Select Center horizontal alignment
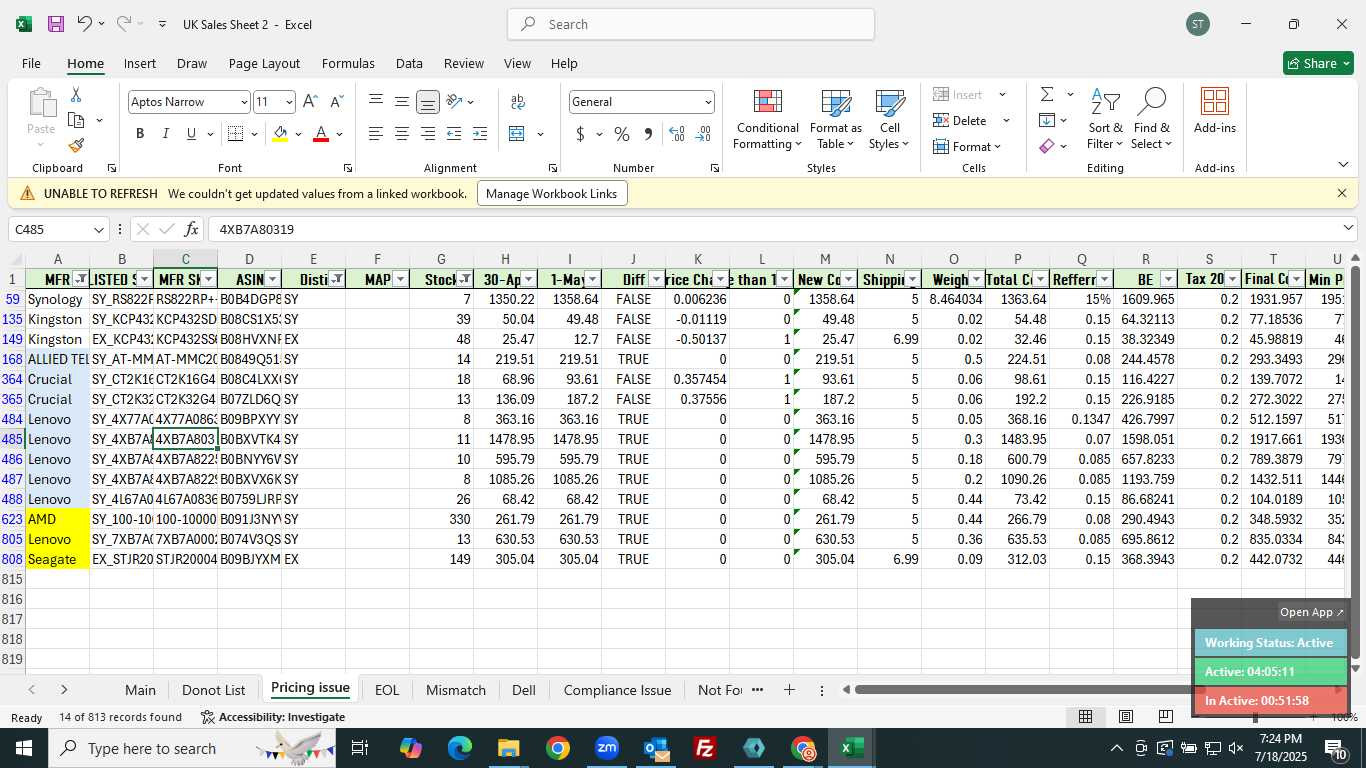This screenshot has height=768, width=1366. pyautogui.click(x=402, y=134)
